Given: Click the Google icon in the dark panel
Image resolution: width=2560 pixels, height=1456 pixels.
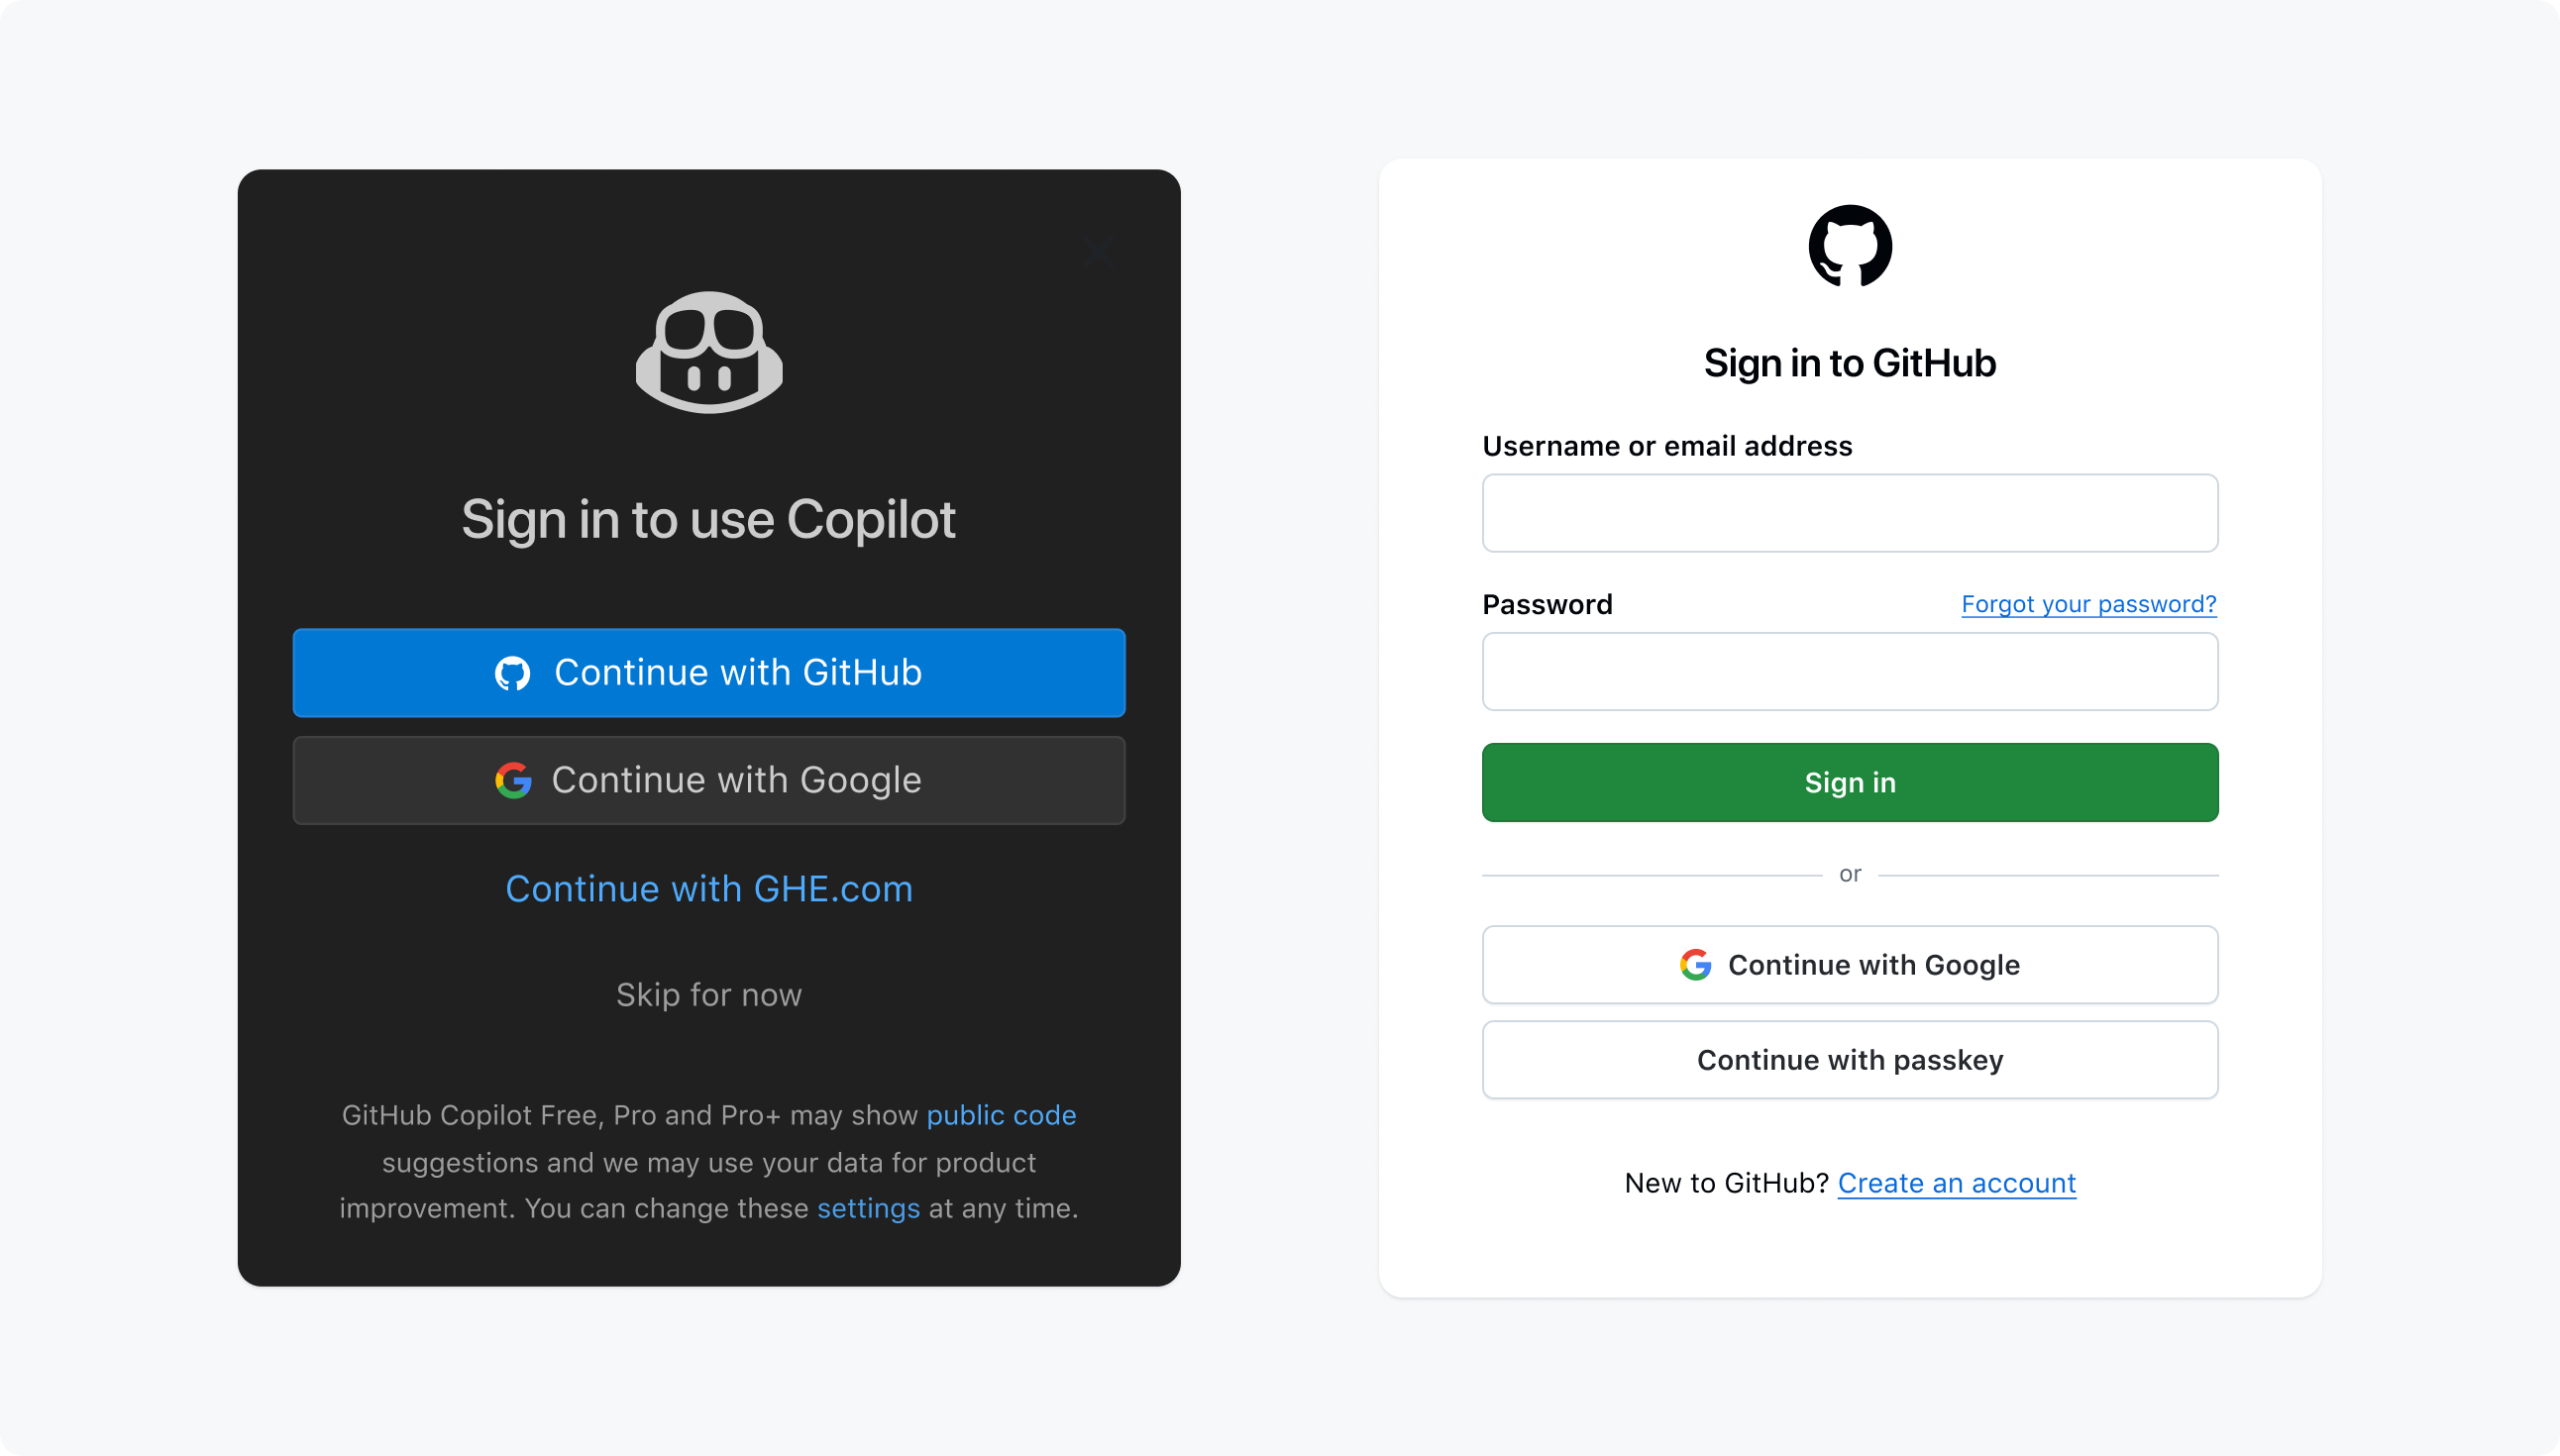Looking at the screenshot, I should coord(513,780).
